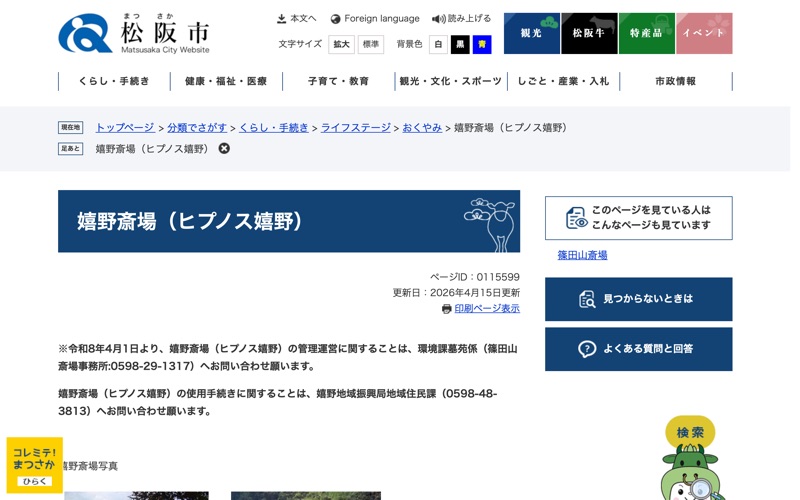The image size is (800, 500).
Task: Open the Foreign language option
Action: click(x=375, y=19)
